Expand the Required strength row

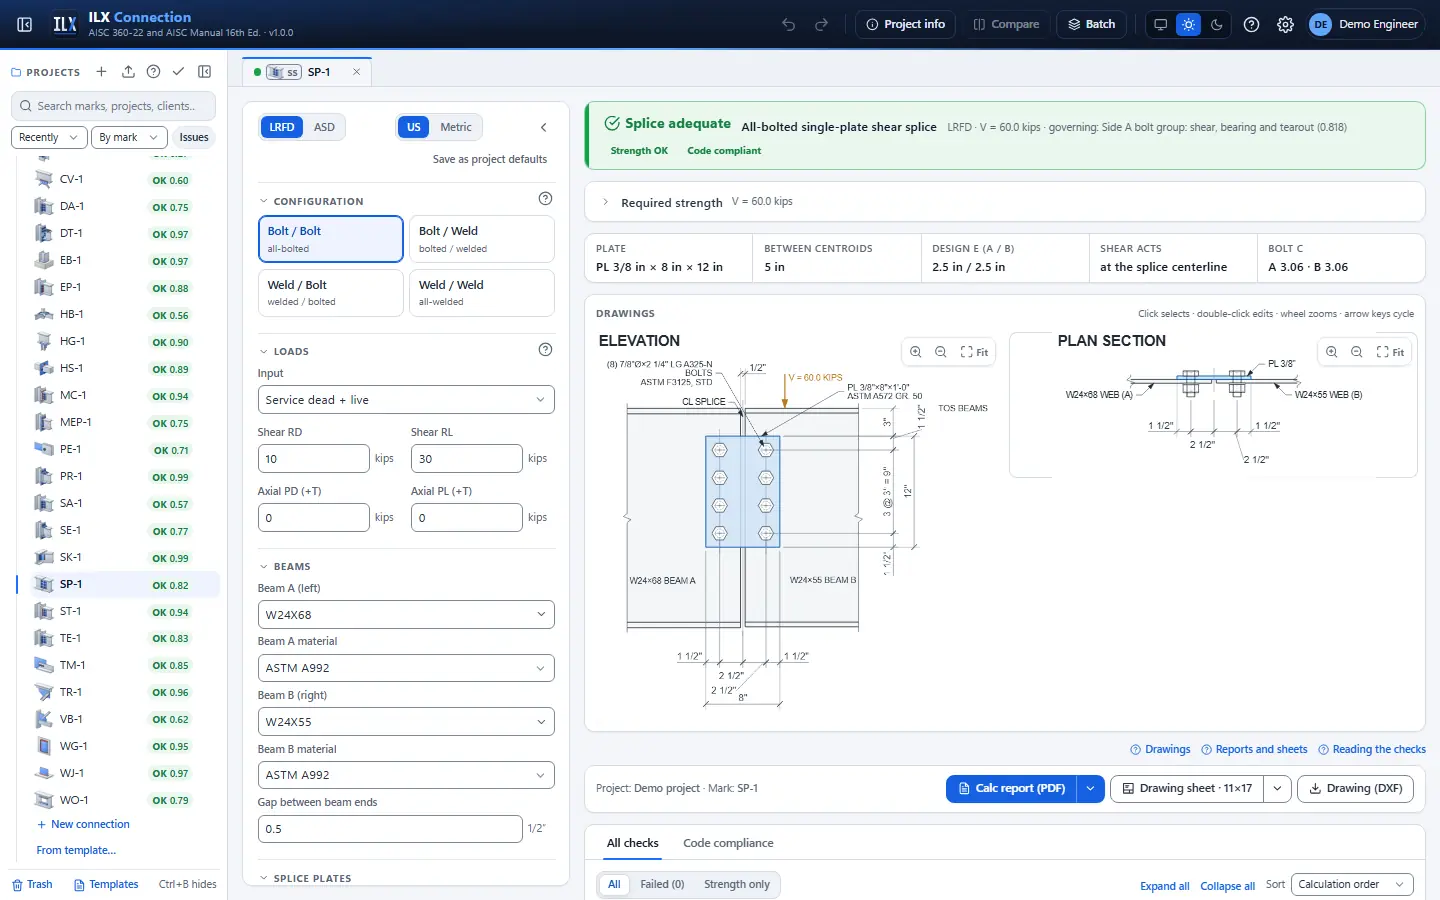coord(1005,202)
